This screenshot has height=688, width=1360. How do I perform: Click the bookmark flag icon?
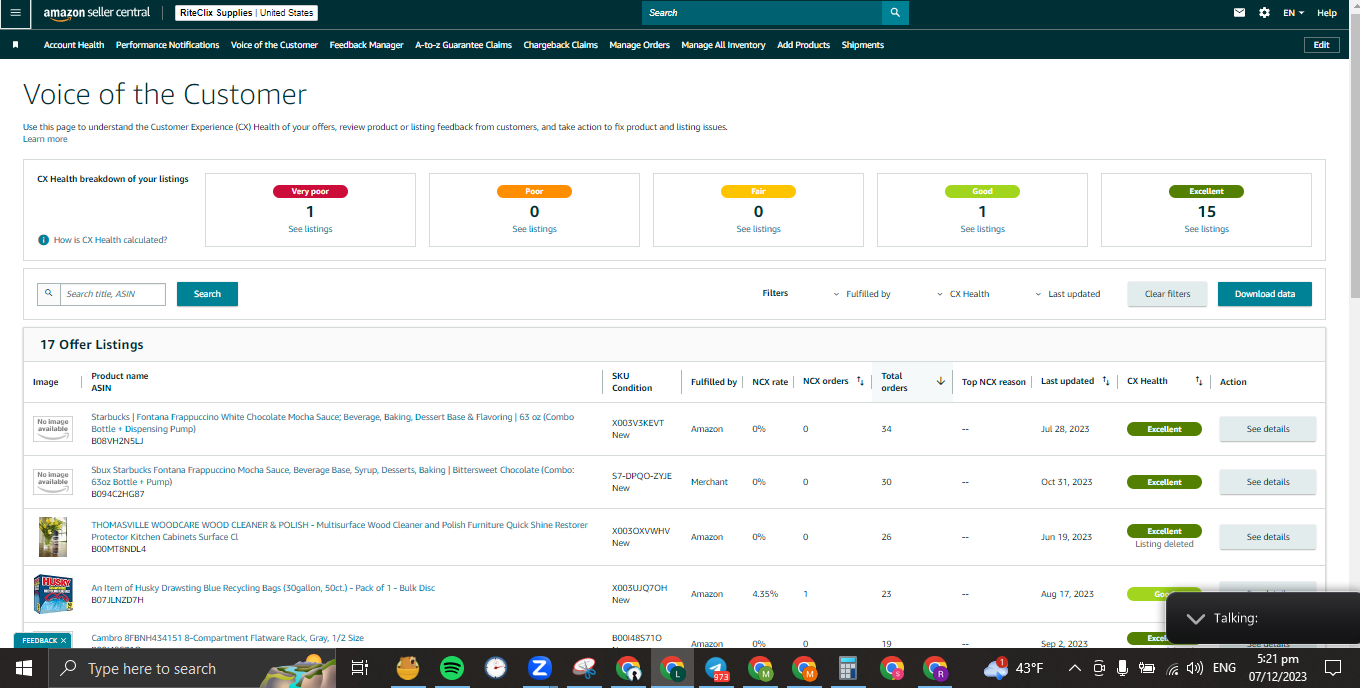coord(16,45)
